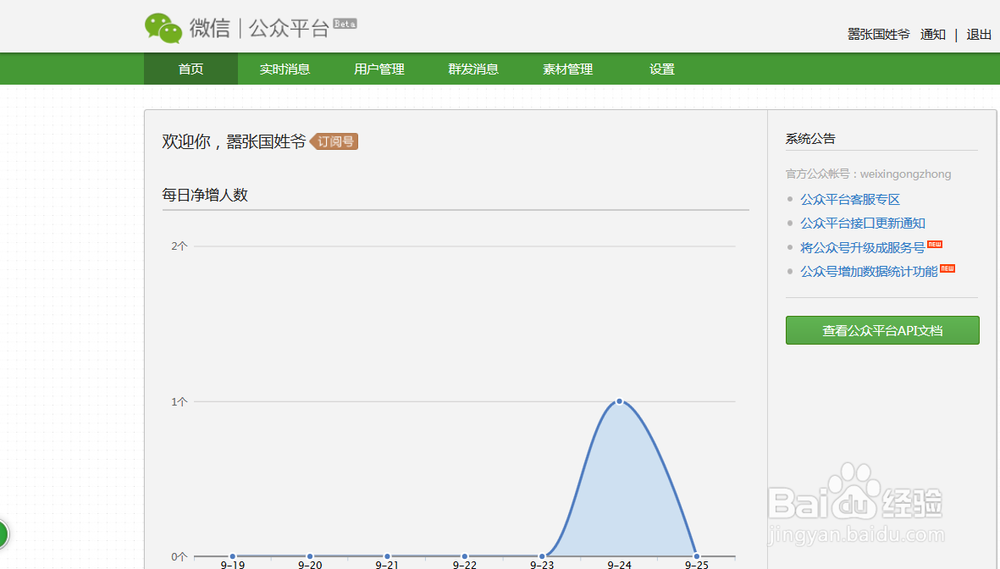The image size is (1000, 569).
Task: Go to 用户管理 tab
Action: (x=379, y=69)
